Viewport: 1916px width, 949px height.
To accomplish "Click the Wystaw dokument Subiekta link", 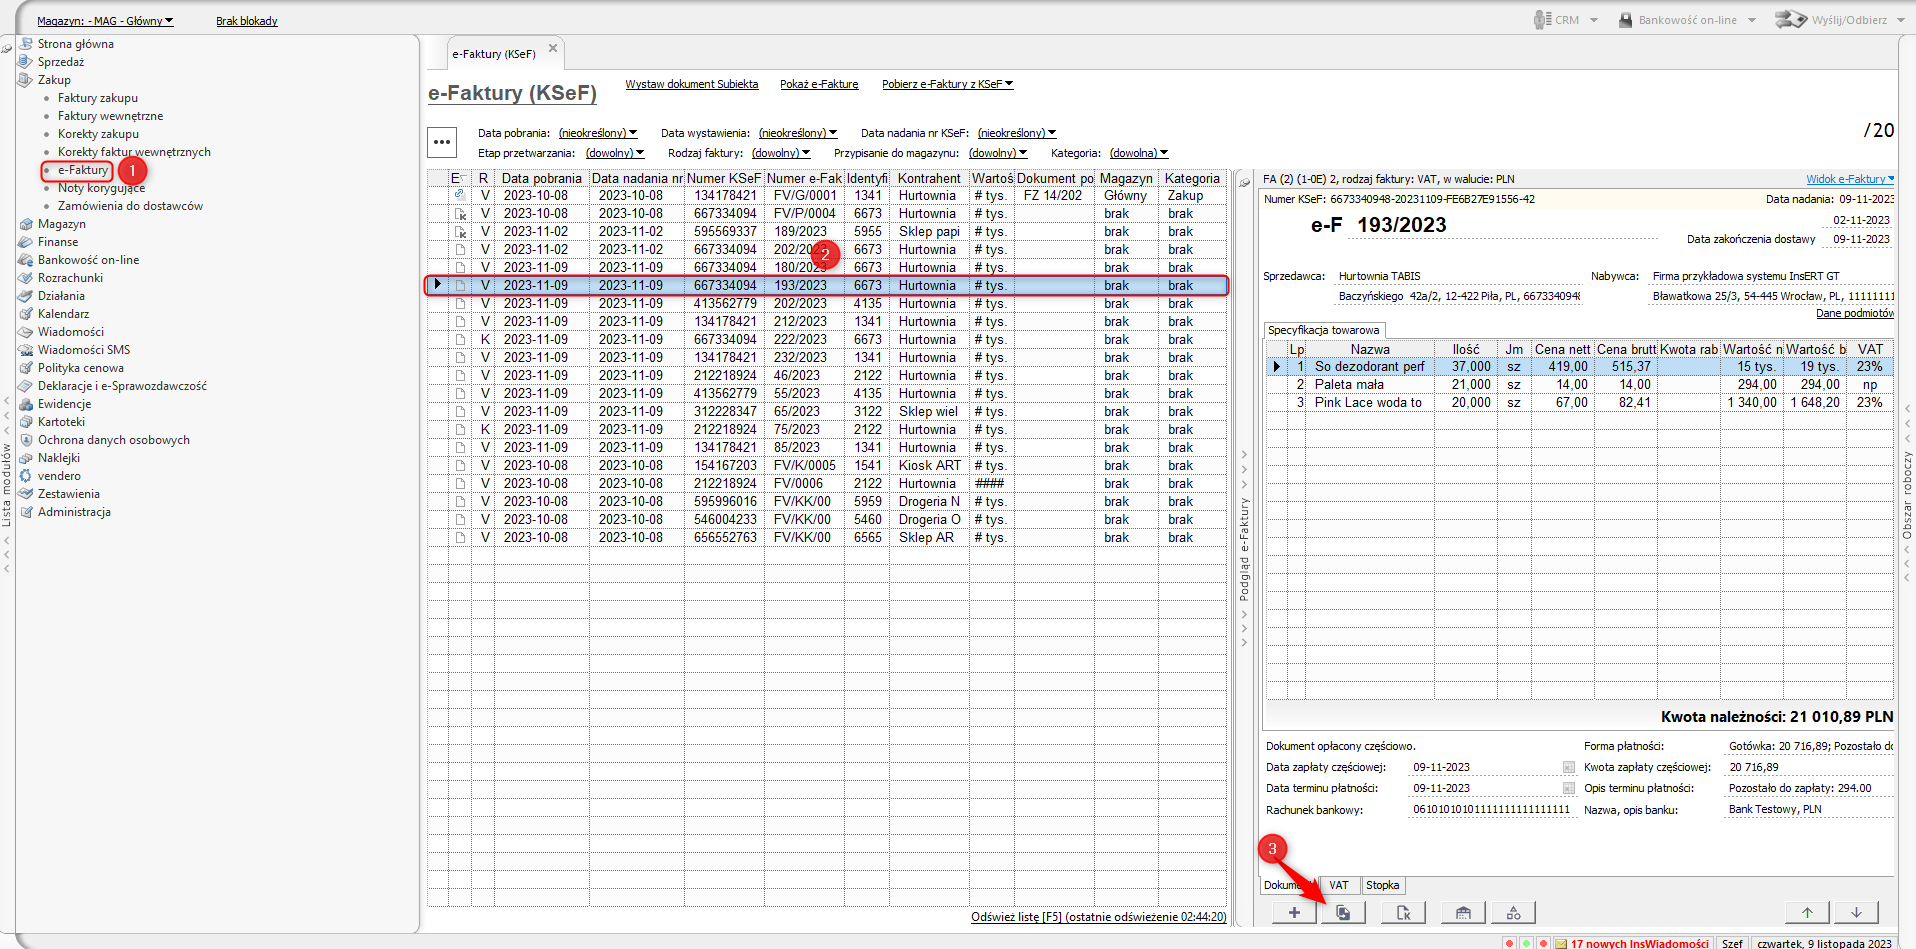I will click(x=691, y=84).
